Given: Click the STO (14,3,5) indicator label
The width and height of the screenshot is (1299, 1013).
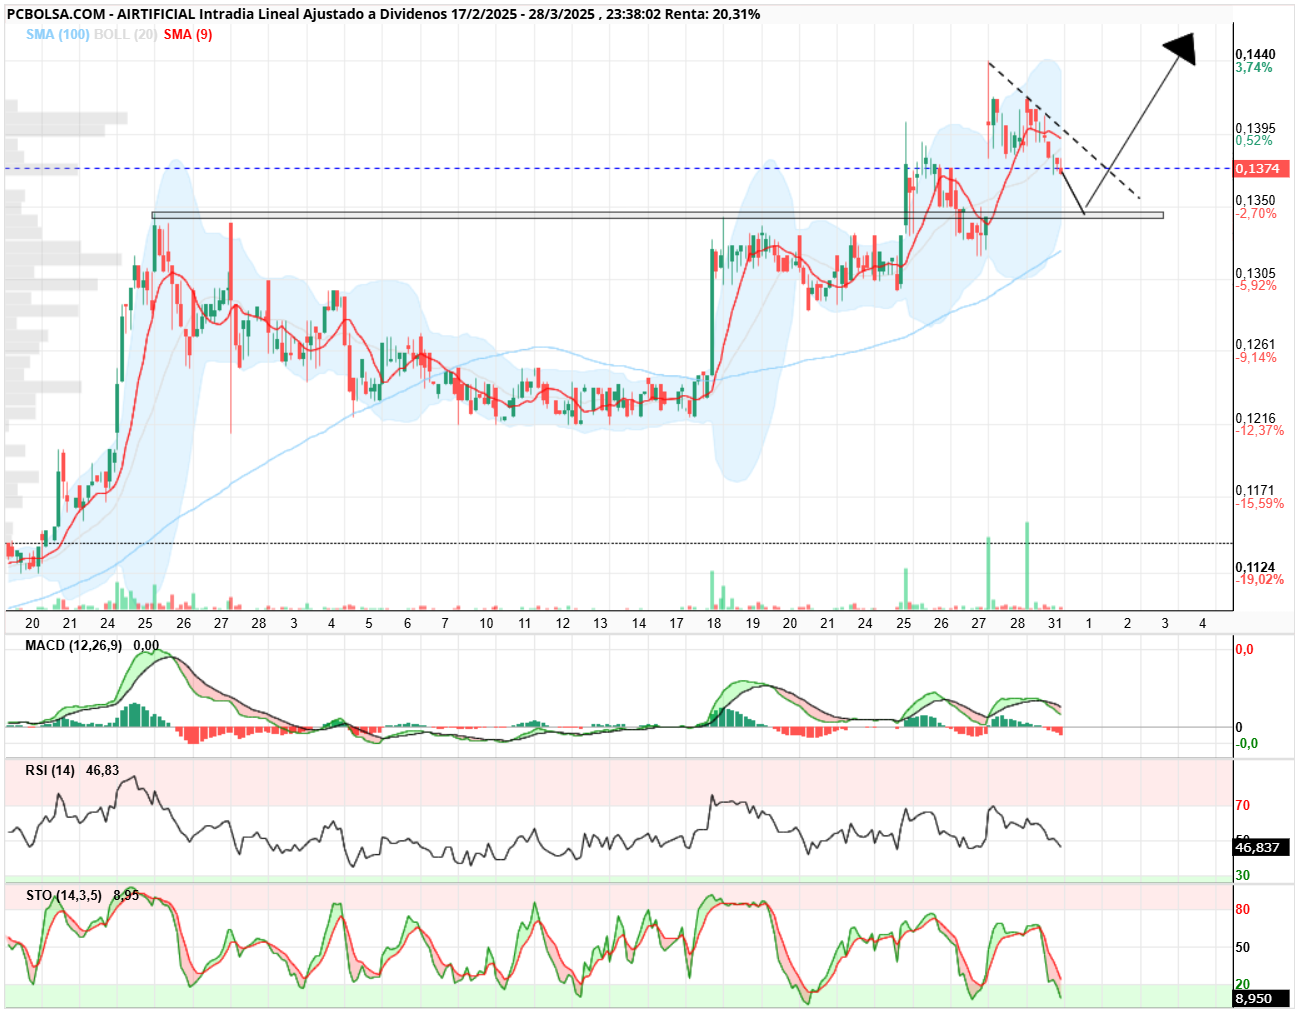Looking at the screenshot, I should tap(64, 895).
